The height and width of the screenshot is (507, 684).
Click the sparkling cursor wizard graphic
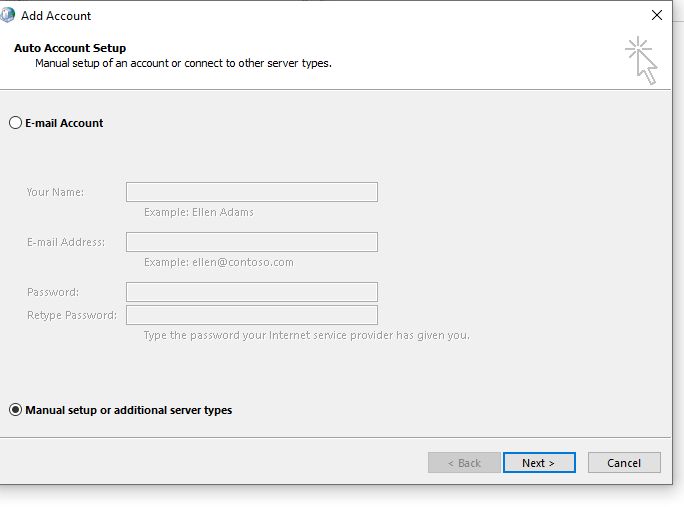(x=641, y=60)
